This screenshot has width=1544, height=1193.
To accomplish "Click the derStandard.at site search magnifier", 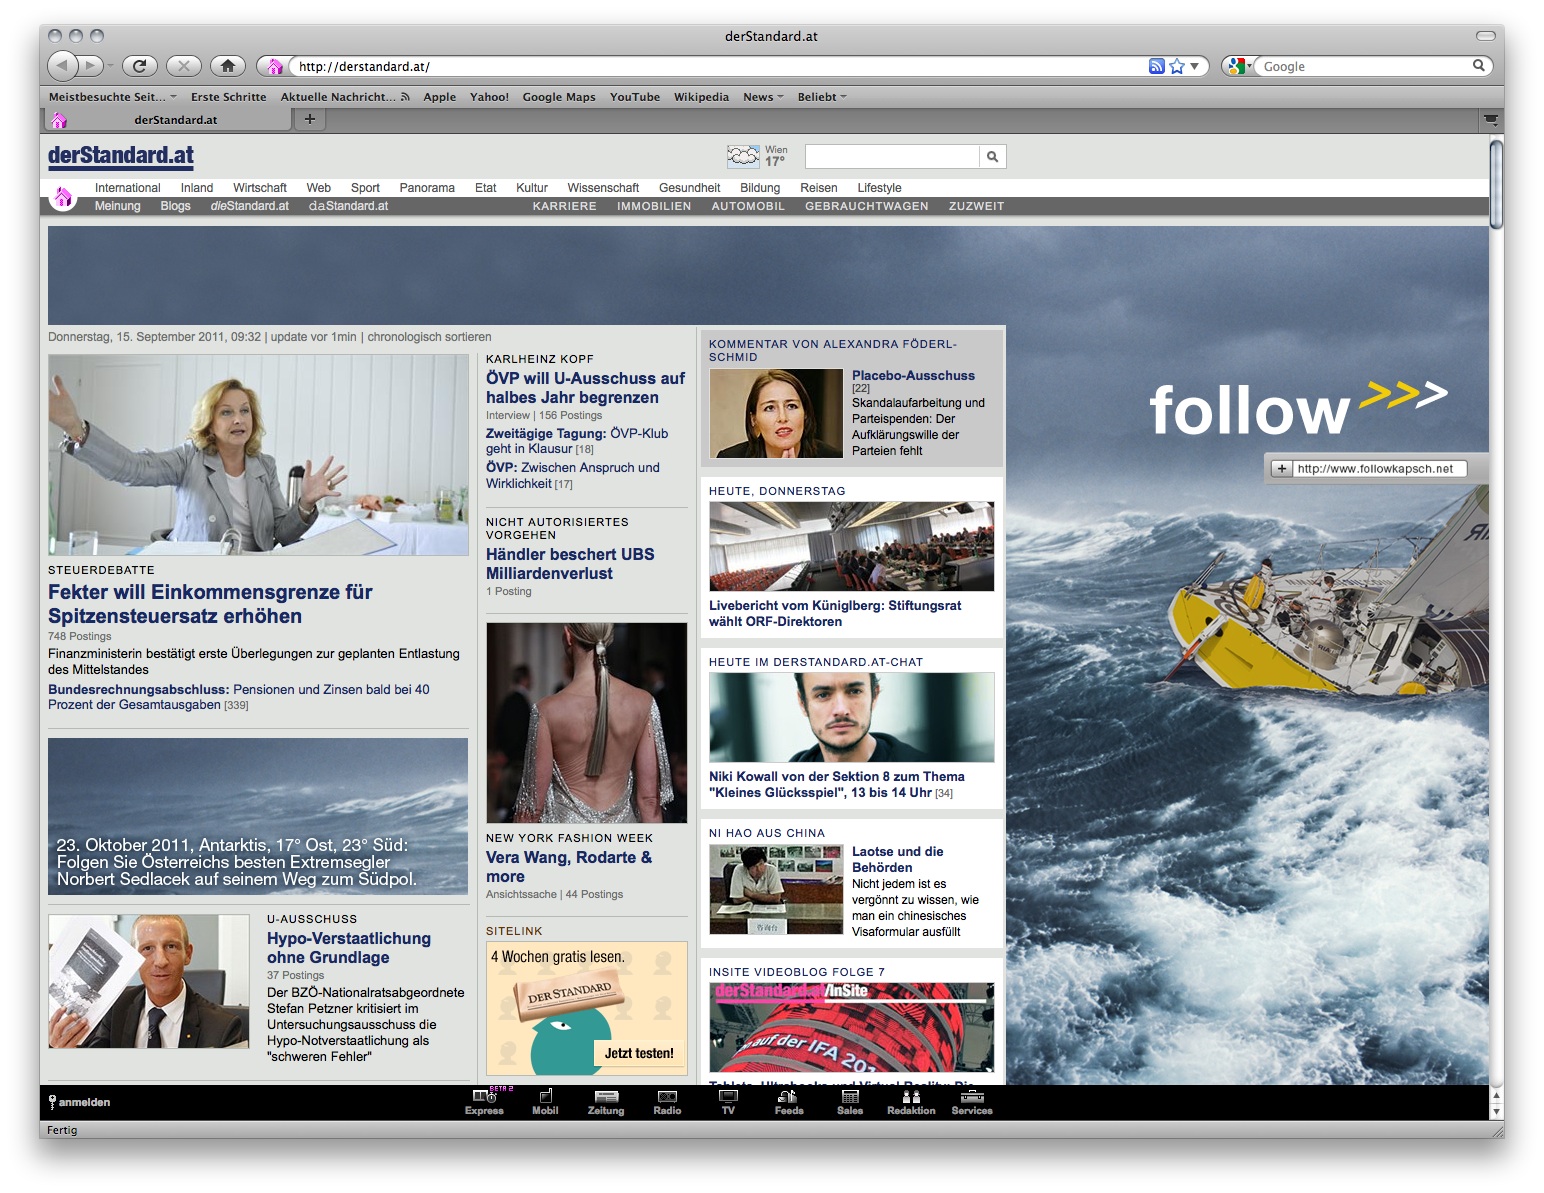I will [x=992, y=157].
